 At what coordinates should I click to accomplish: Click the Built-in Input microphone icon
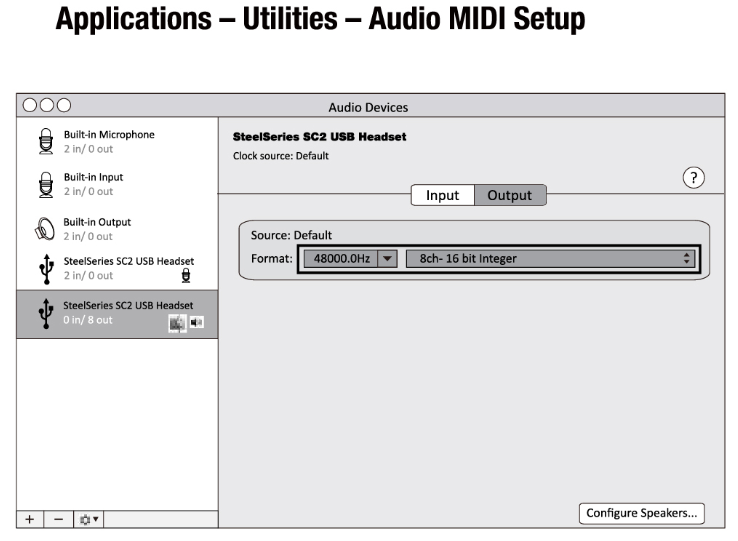coord(46,185)
